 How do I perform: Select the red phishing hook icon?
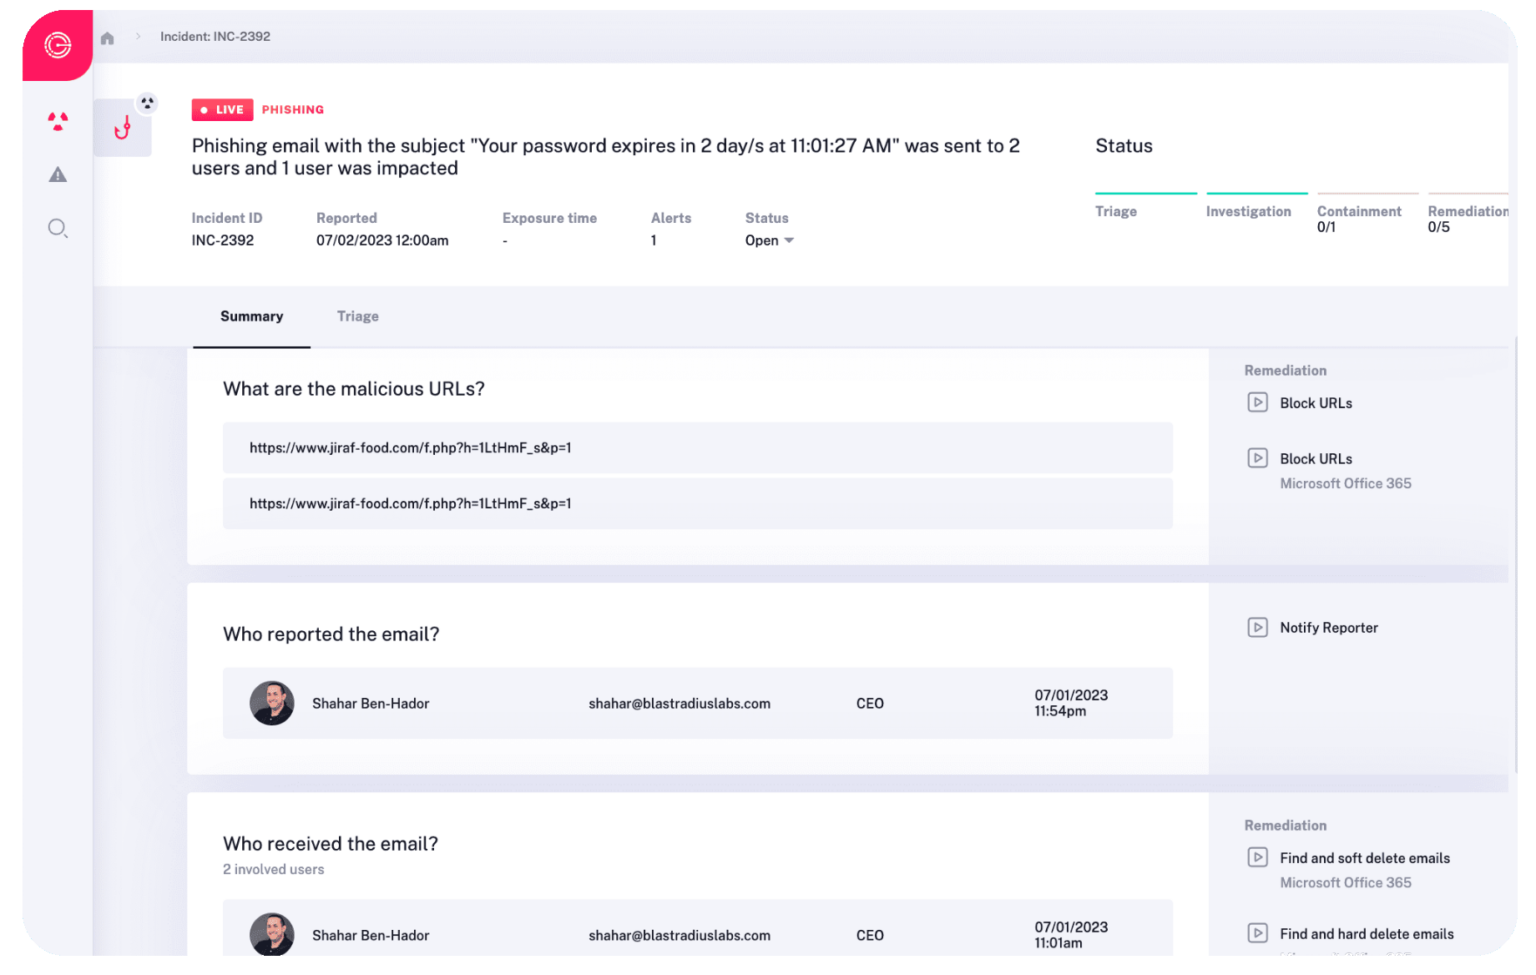click(125, 129)
